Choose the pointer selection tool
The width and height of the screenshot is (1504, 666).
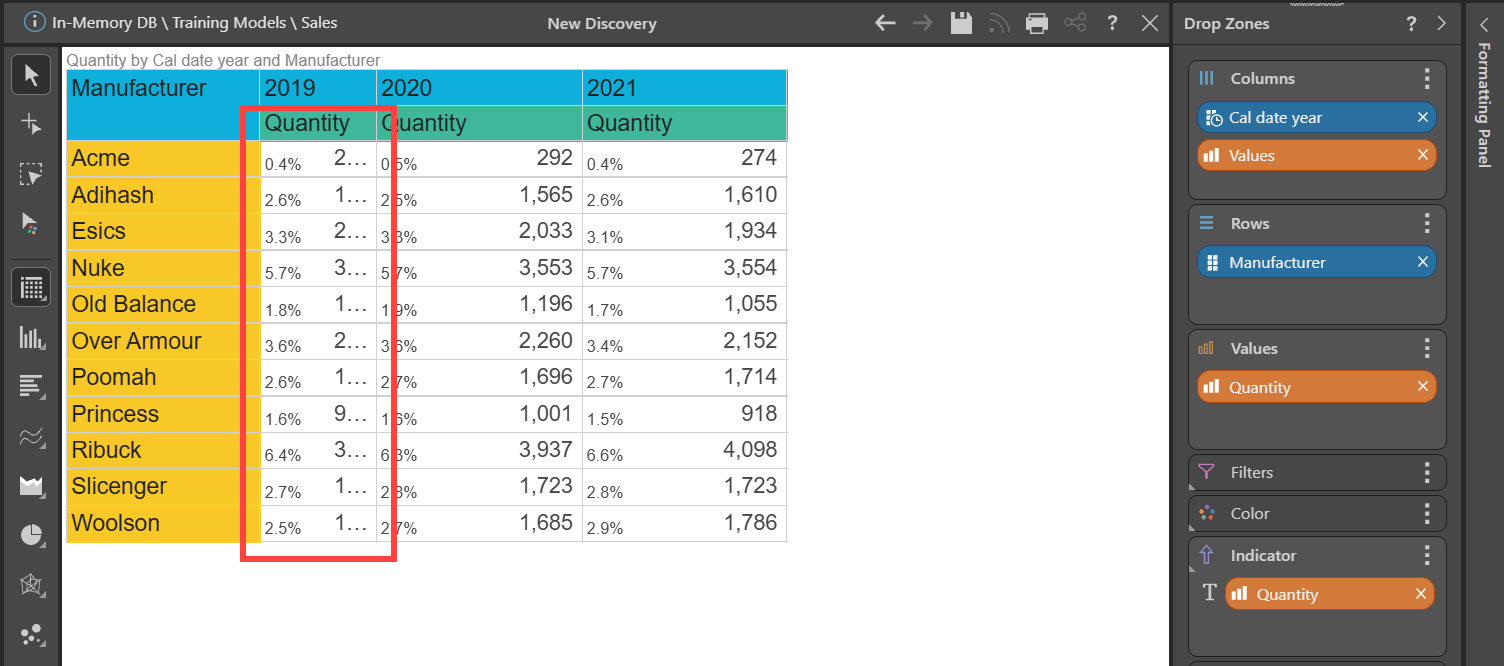point(31,75)
